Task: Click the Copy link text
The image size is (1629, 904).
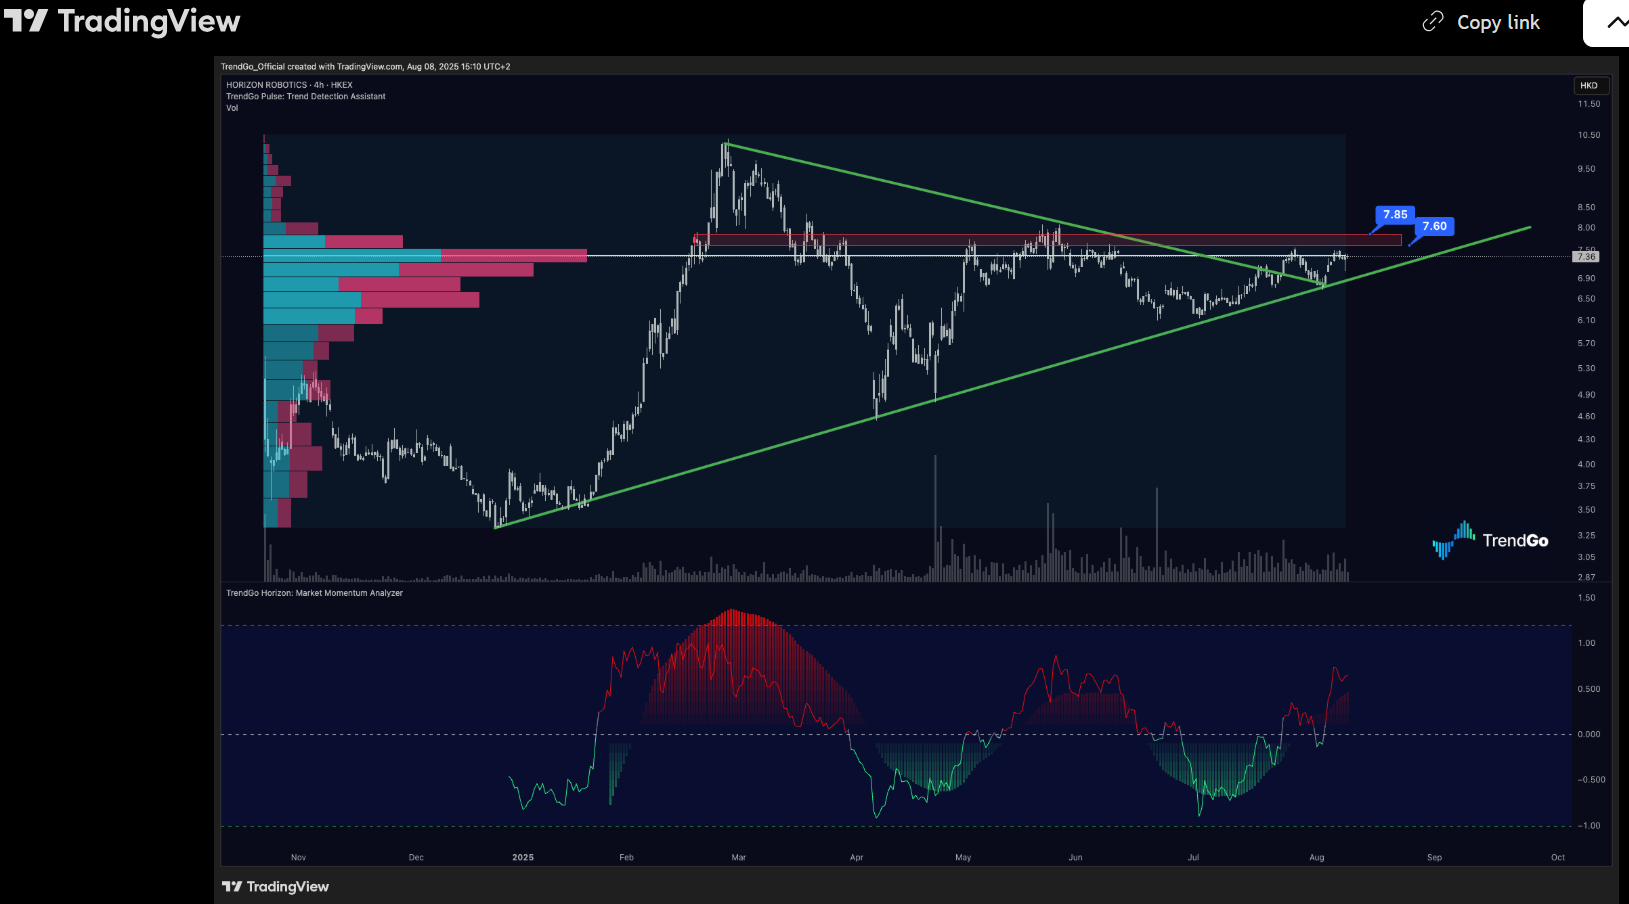Action: tap(1498, 22)
